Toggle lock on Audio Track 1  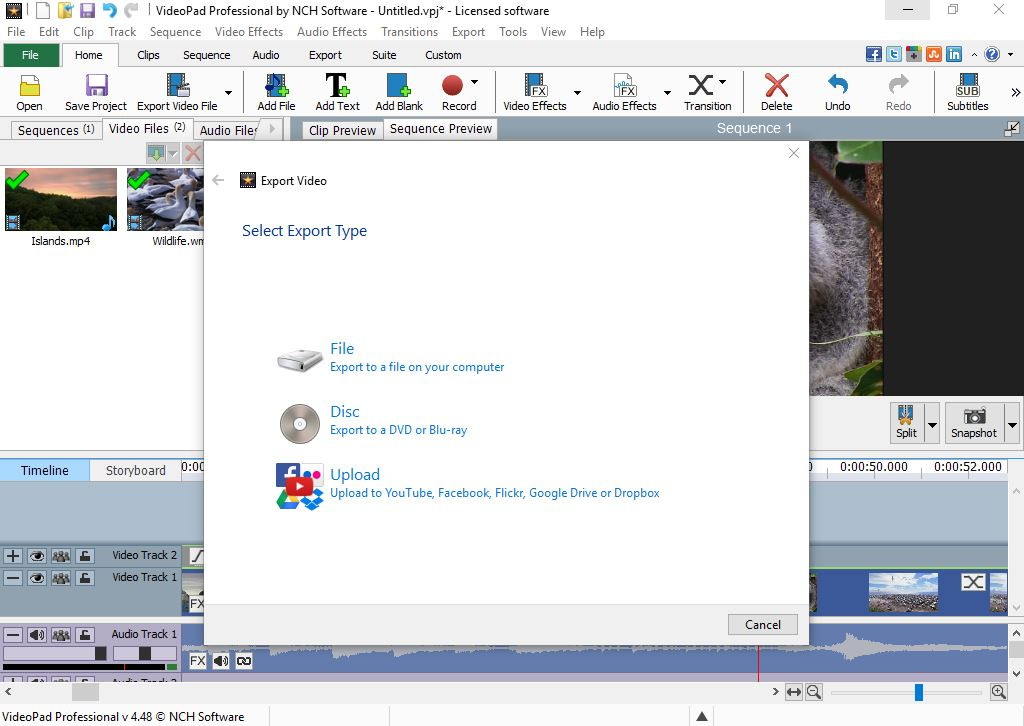coord(85,635)
